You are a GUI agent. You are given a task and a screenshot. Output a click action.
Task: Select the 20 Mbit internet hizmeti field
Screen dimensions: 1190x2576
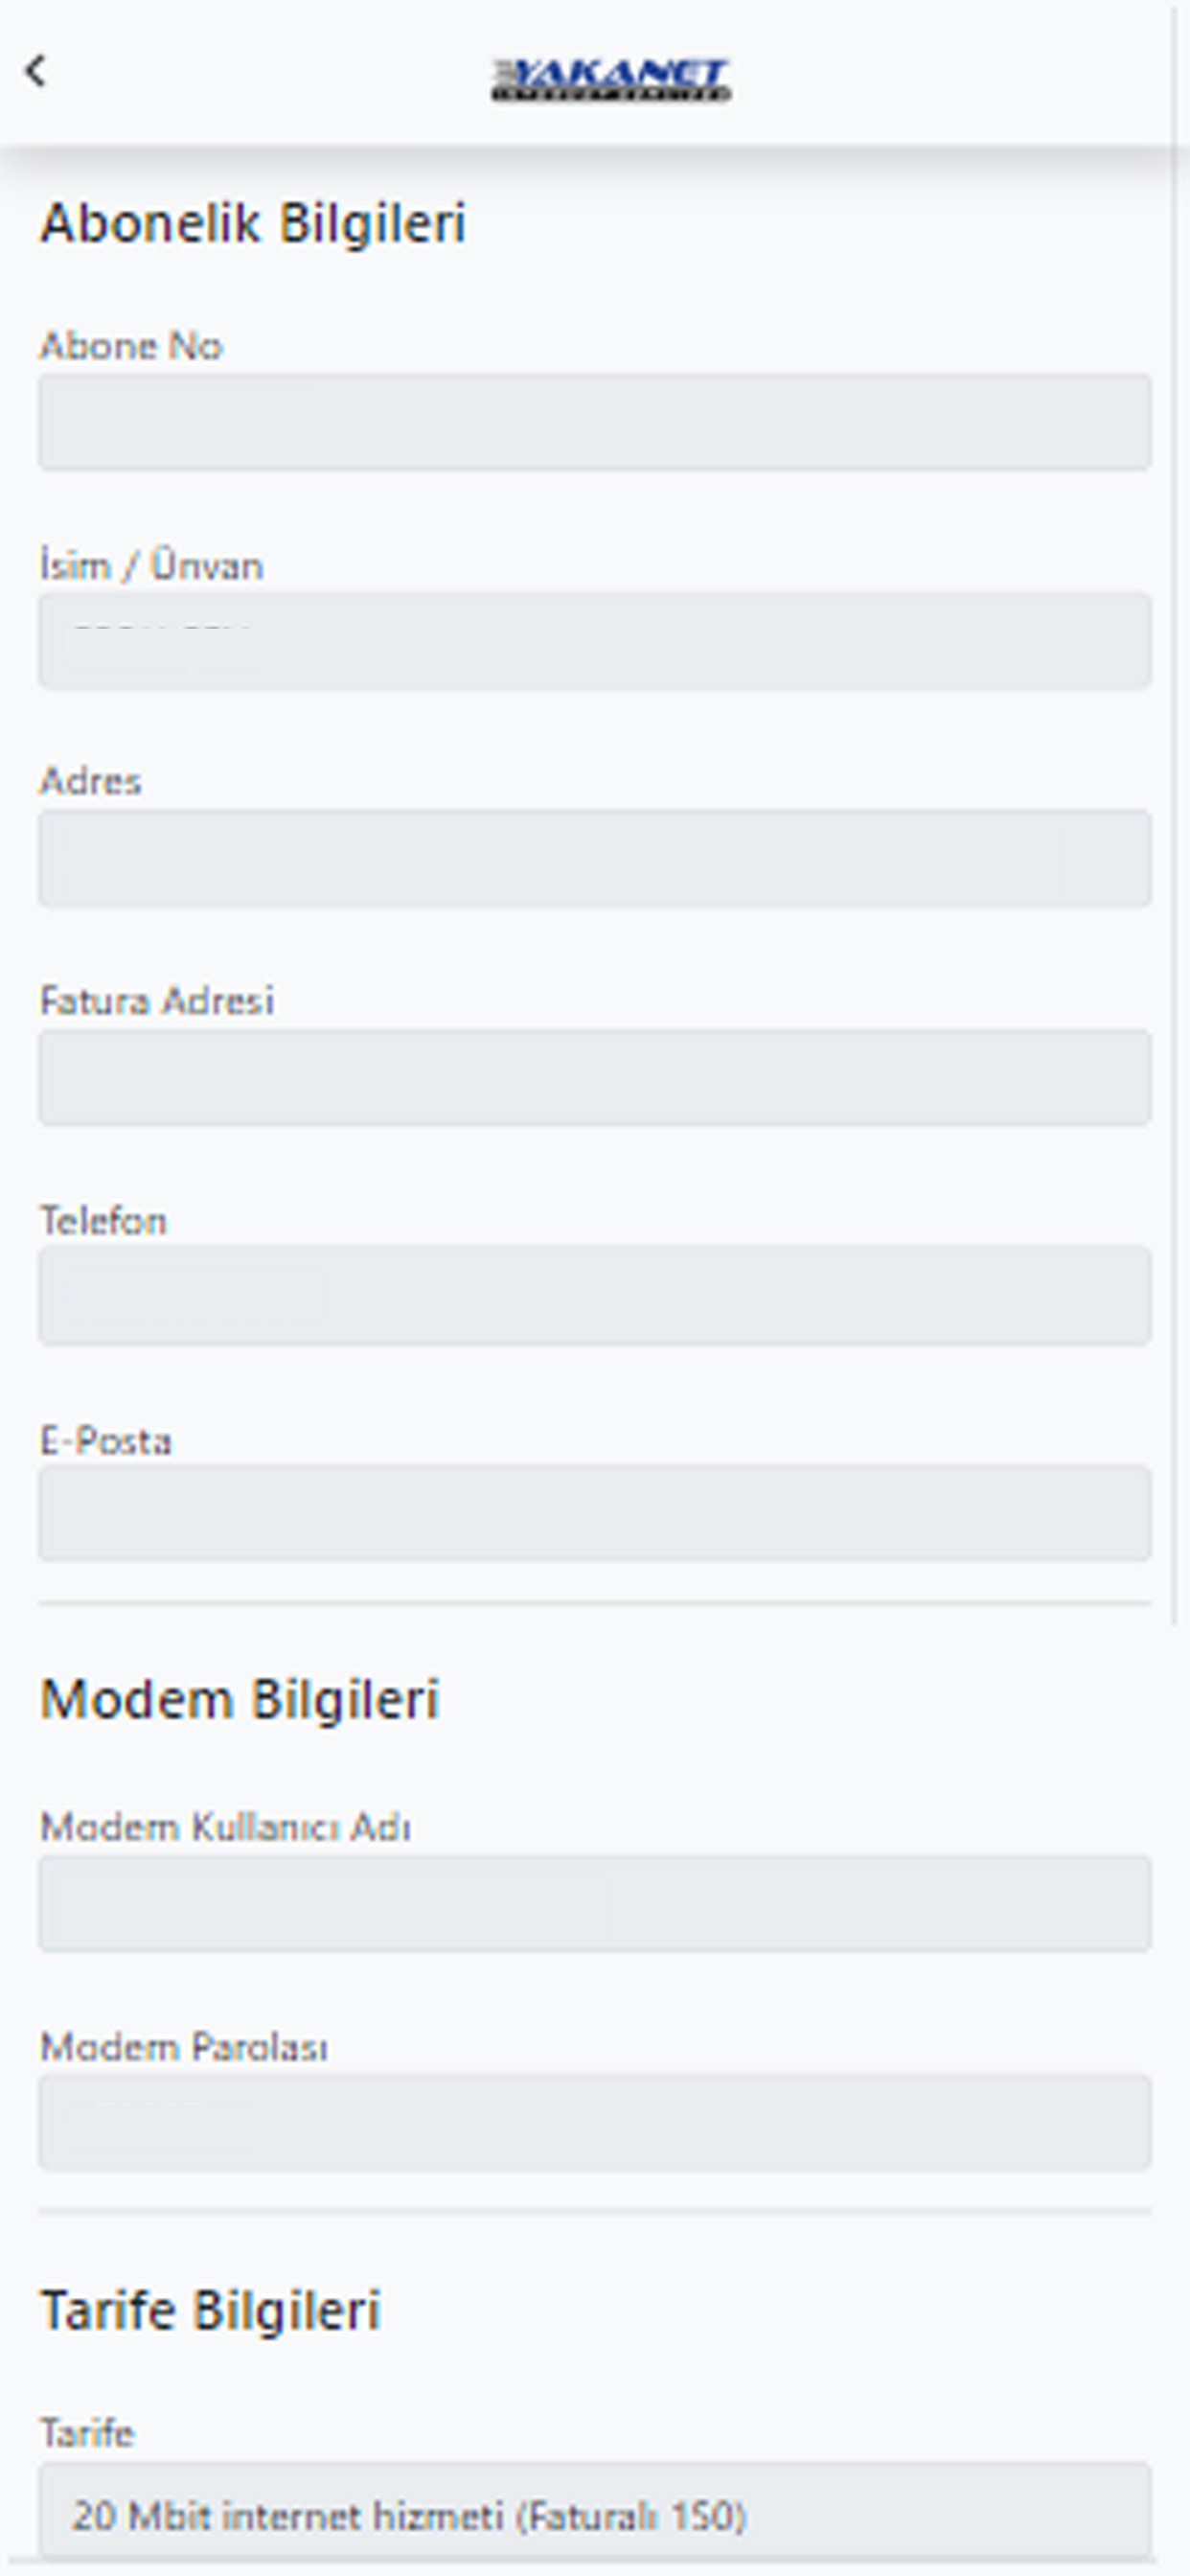[x=595, y=2512]
